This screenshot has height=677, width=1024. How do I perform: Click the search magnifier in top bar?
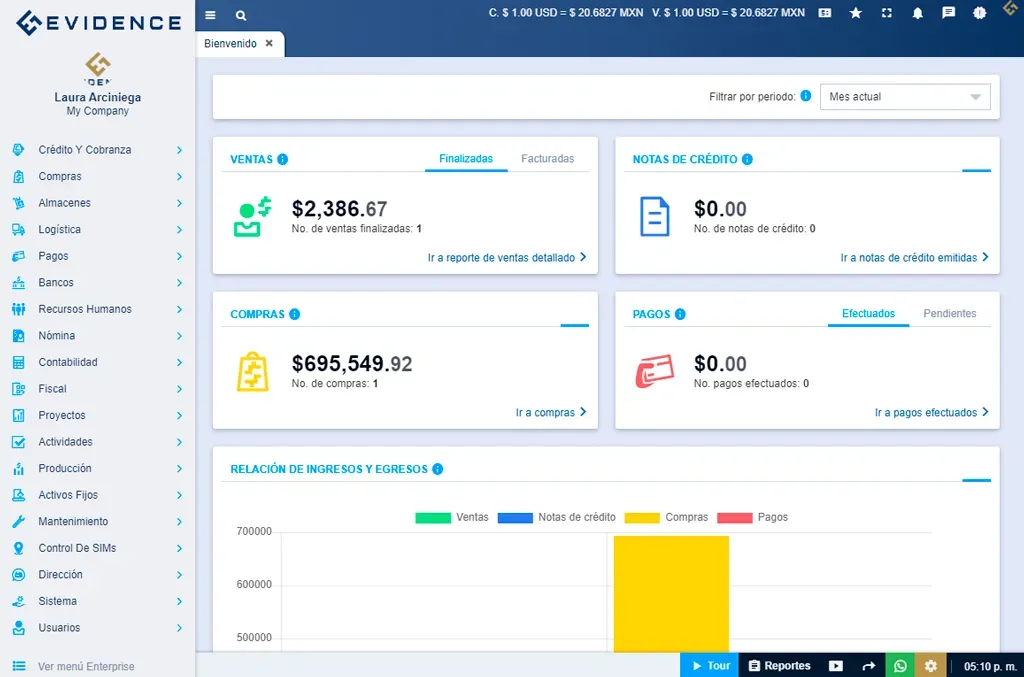[240, 15]
